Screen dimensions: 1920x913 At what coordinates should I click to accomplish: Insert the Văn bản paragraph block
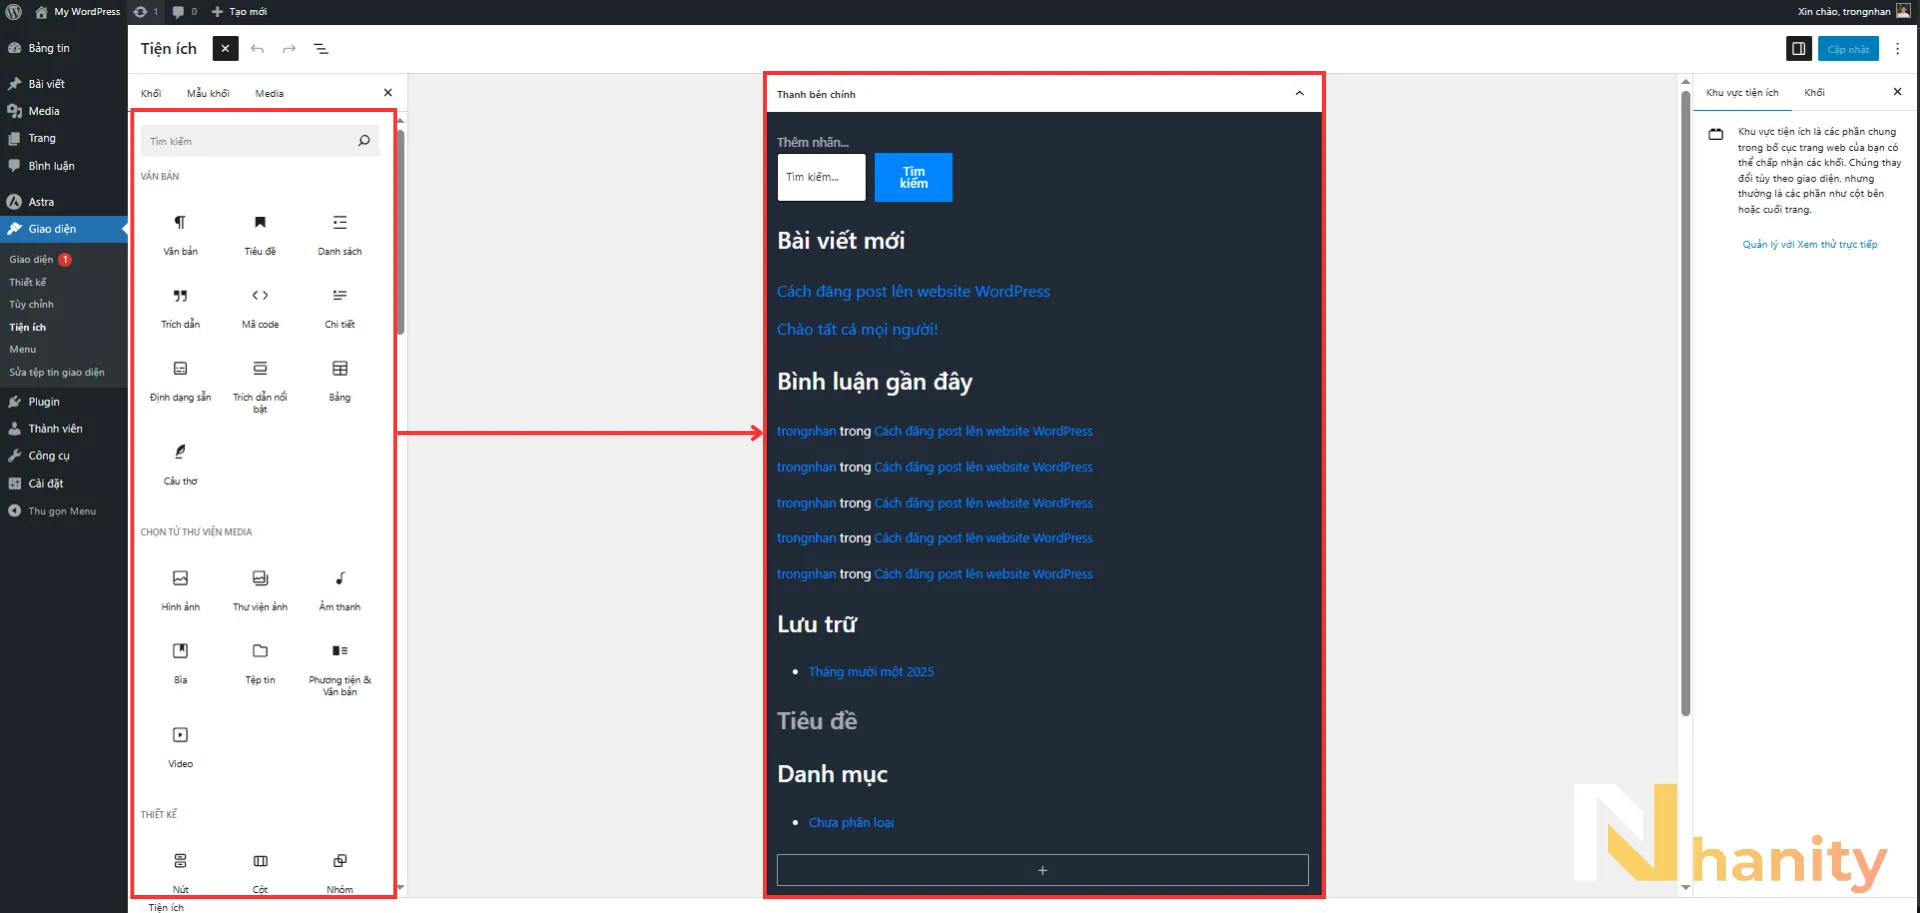pyautogui.click(x=180, y=234)
